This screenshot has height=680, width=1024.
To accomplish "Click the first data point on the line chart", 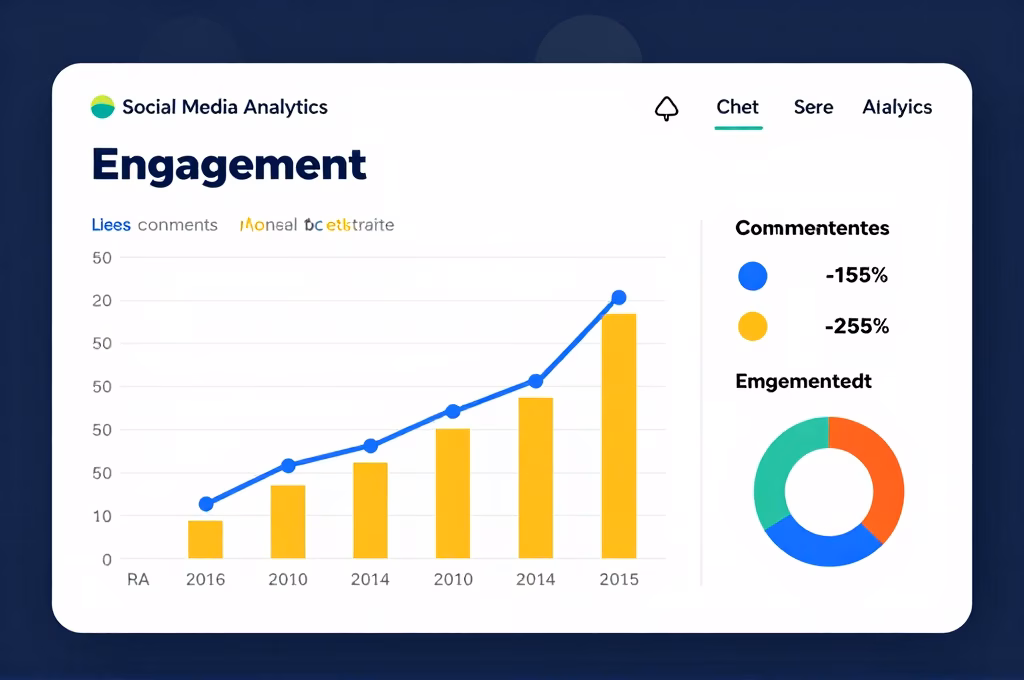I will click(x=206, y=504).
